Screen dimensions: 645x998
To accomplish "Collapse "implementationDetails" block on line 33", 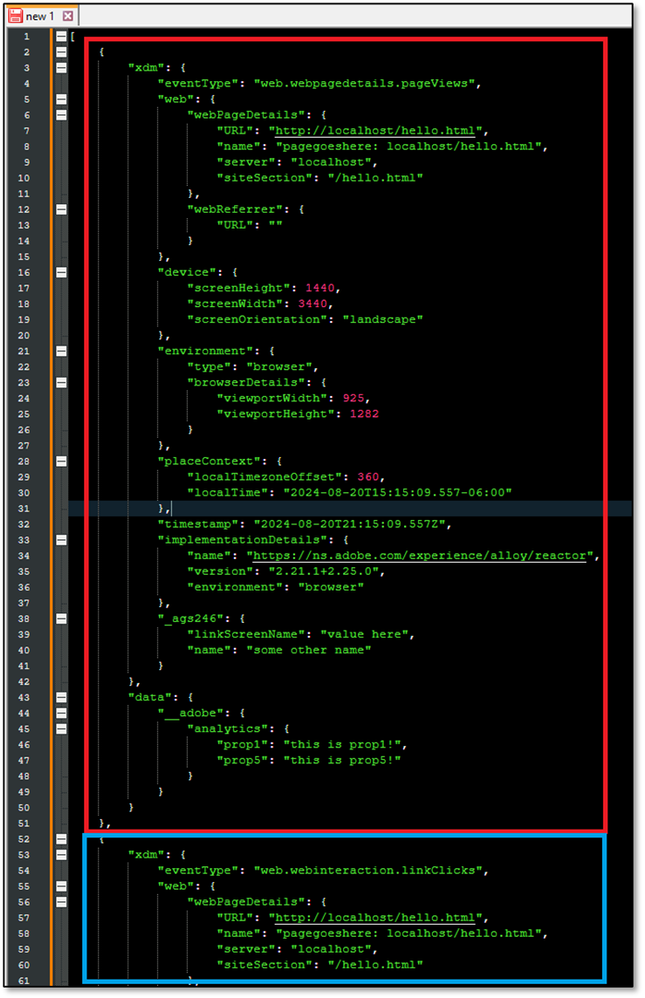I will [x=61, y=540].
